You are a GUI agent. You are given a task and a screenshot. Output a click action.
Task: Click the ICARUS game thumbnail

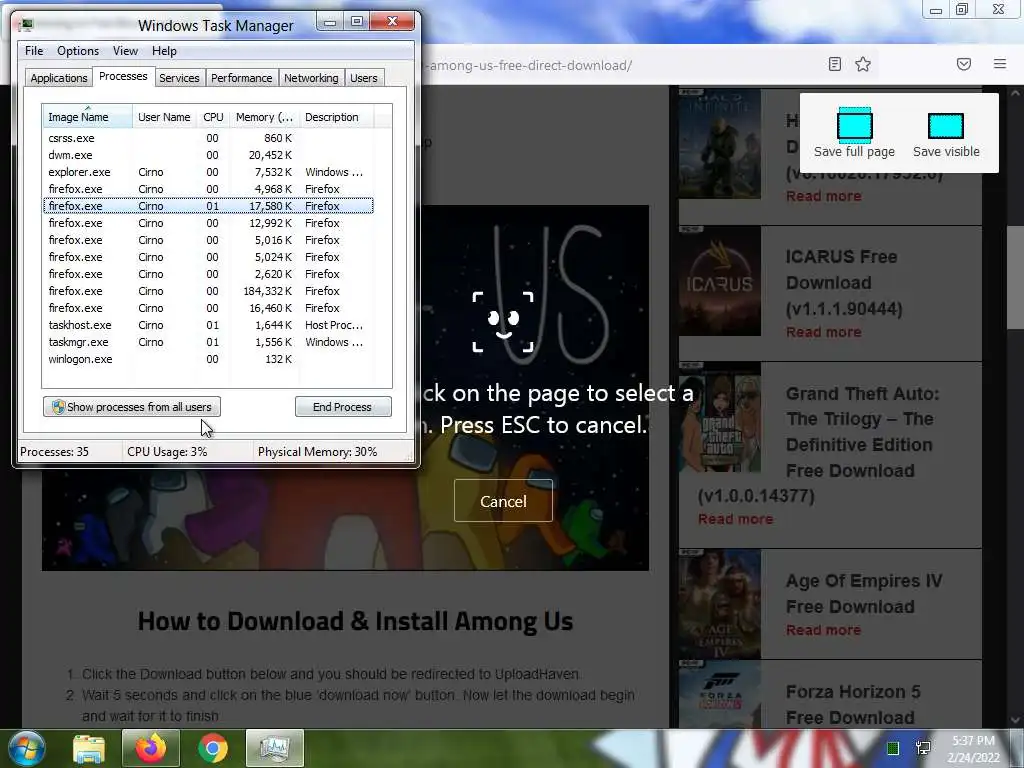click(720, 281)
